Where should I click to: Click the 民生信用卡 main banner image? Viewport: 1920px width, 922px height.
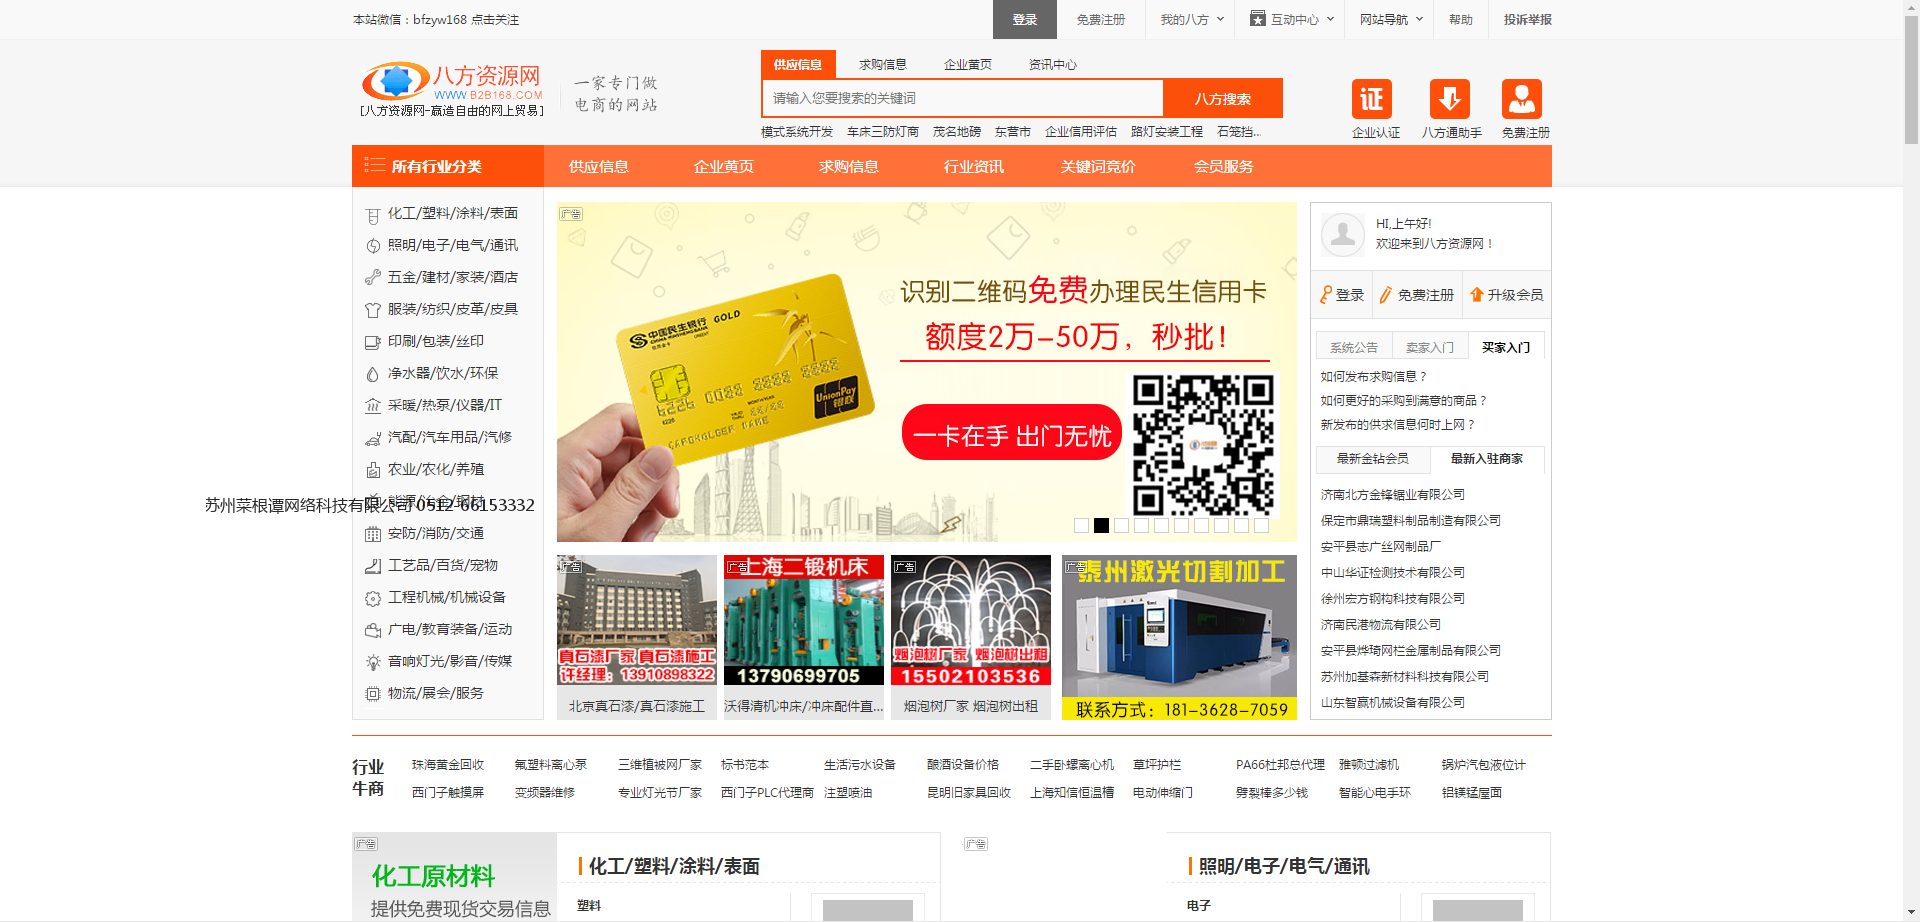coord(926,372)
